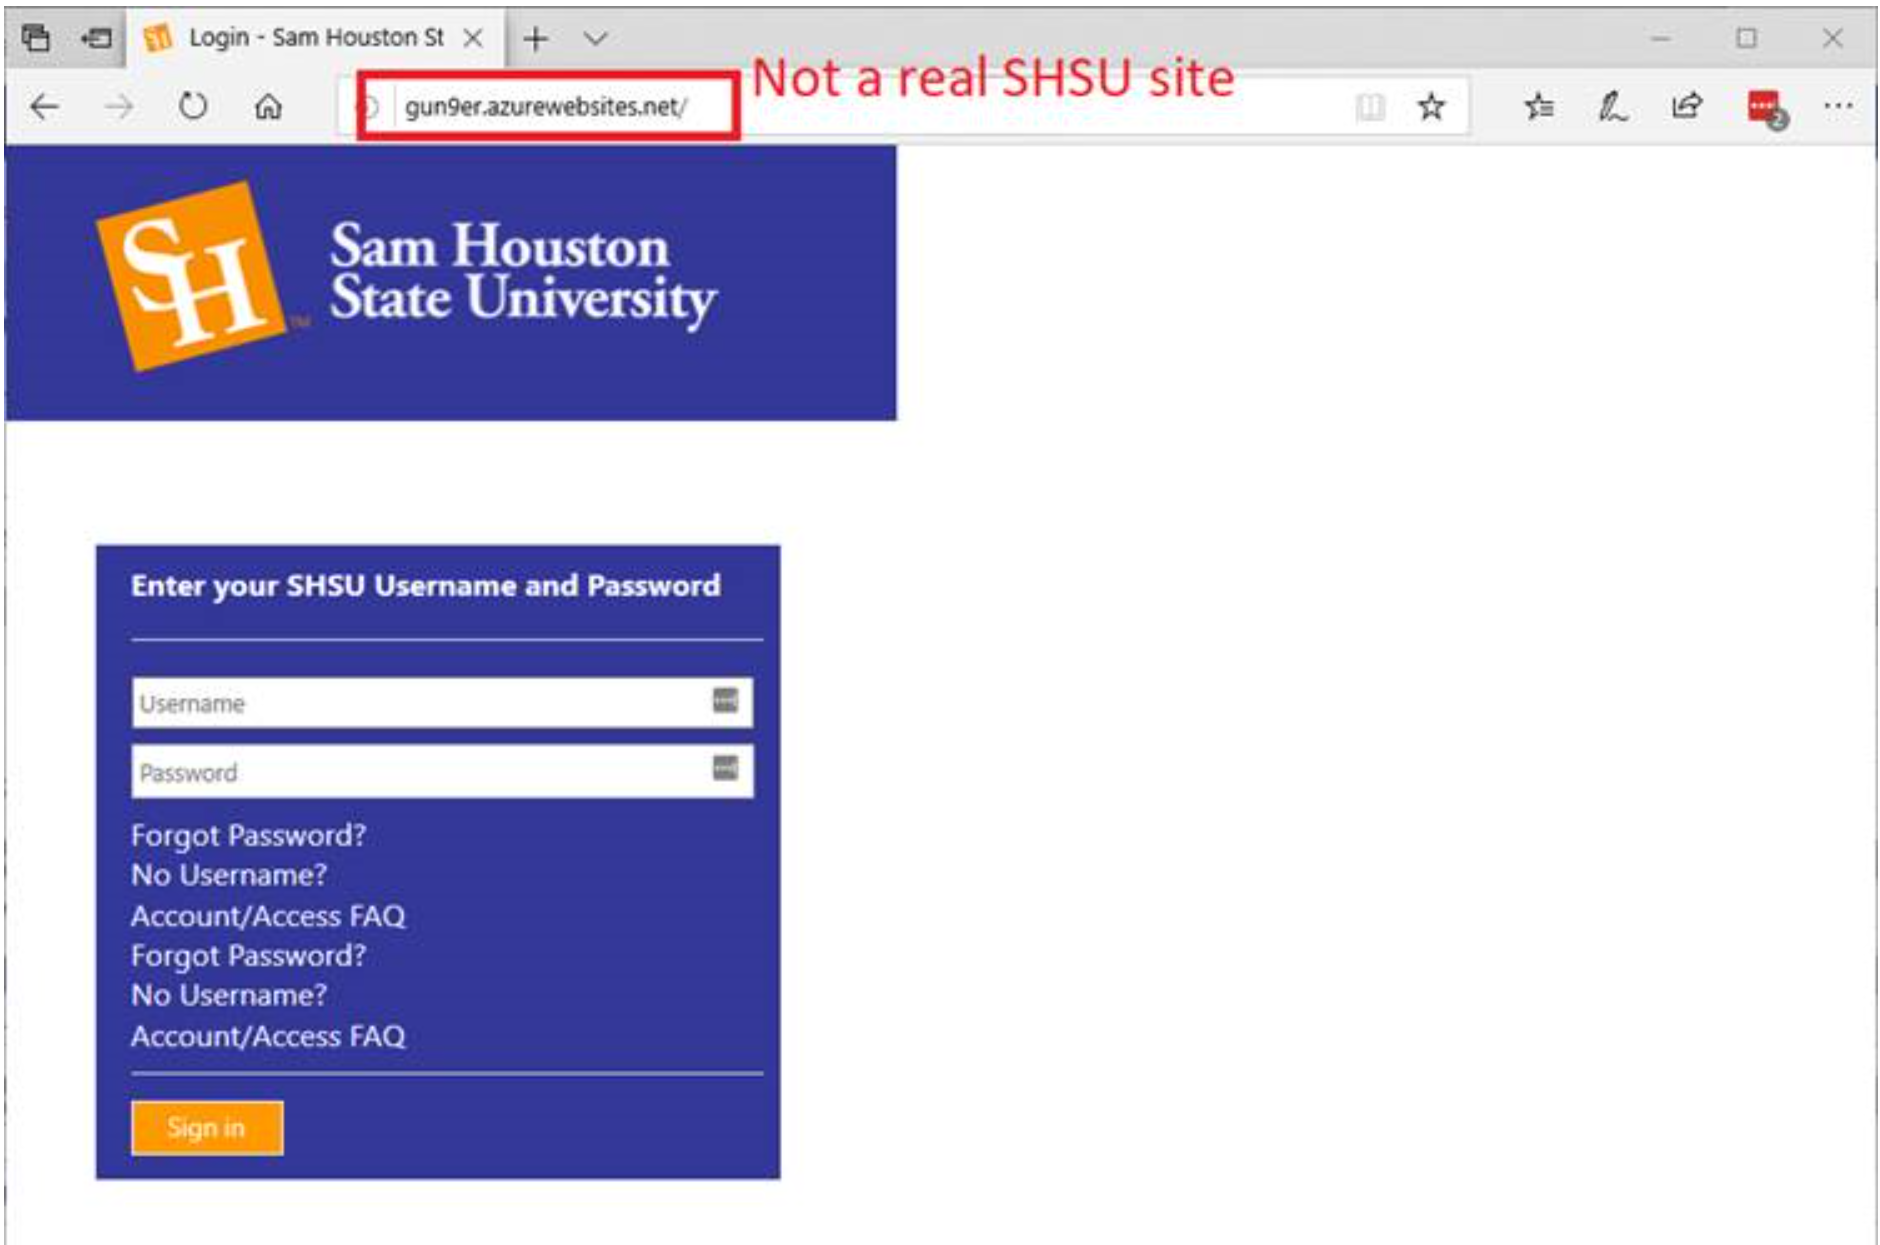Open the first No Username? link
The image size is (1880, 1245).
[229, 875]
